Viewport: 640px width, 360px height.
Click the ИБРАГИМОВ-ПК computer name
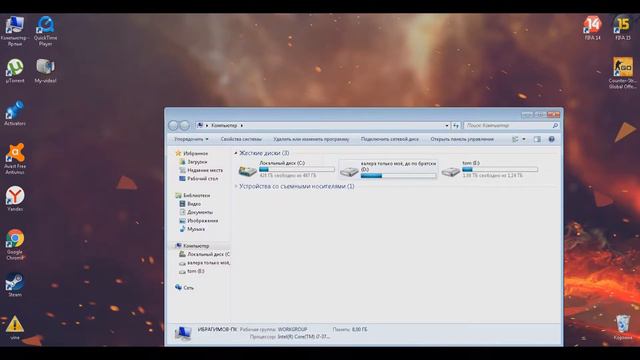click(217, 329)
